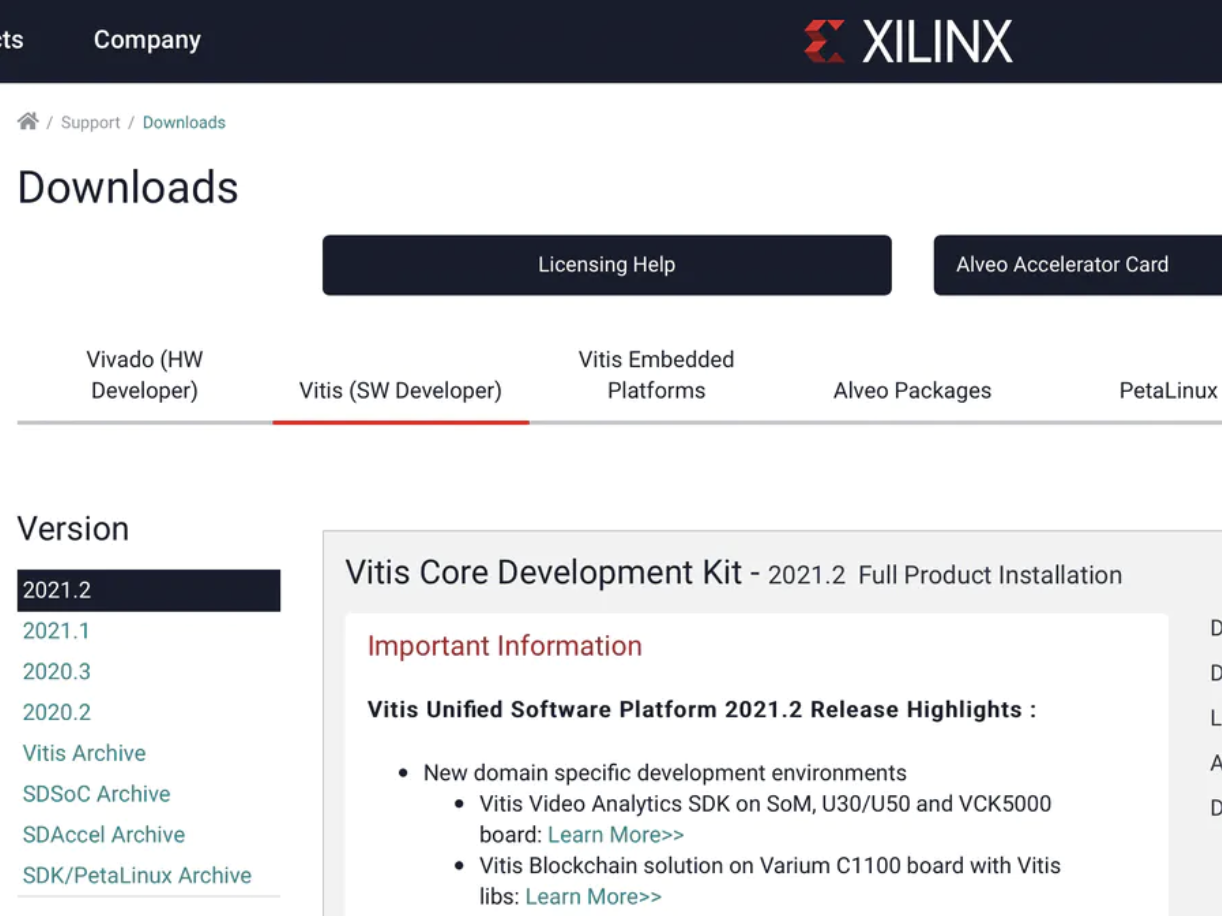The image size is (1222, 916).
Task: Open the Vitis Archive
Action: (84, 752)
